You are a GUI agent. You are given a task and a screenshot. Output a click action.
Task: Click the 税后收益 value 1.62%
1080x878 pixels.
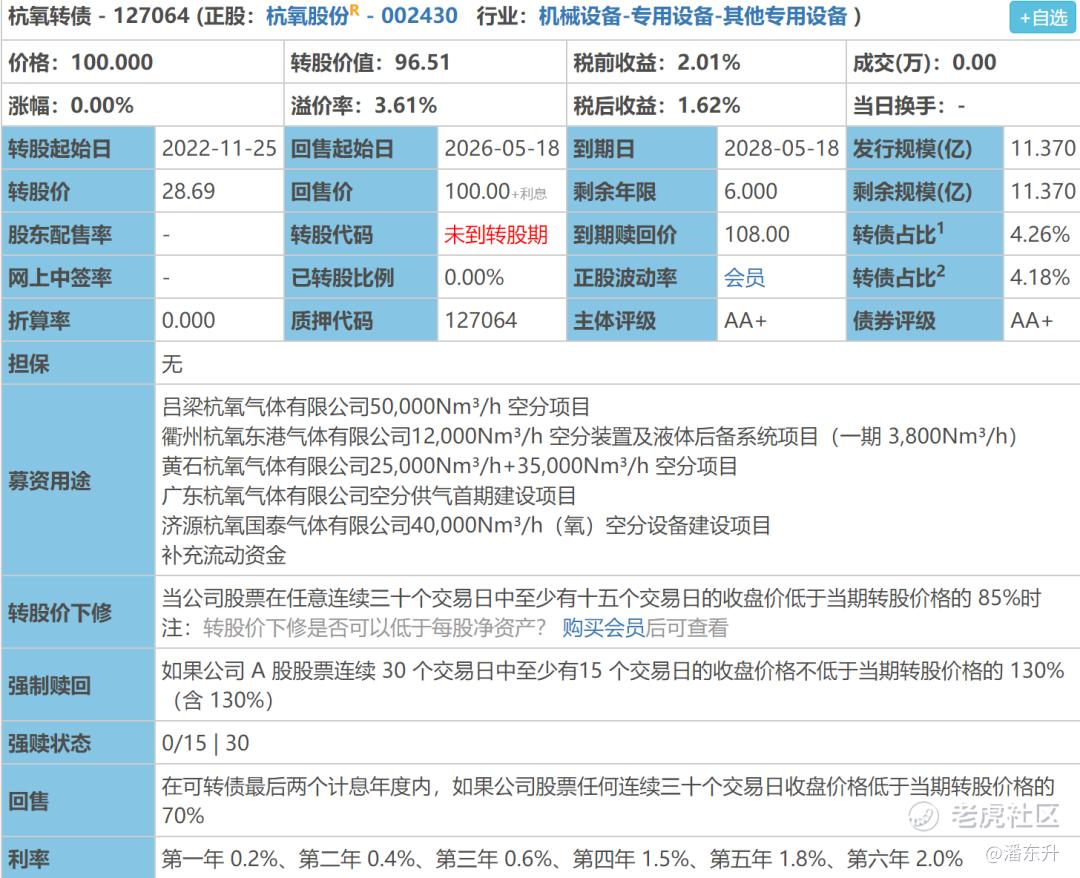pos(709,105)
